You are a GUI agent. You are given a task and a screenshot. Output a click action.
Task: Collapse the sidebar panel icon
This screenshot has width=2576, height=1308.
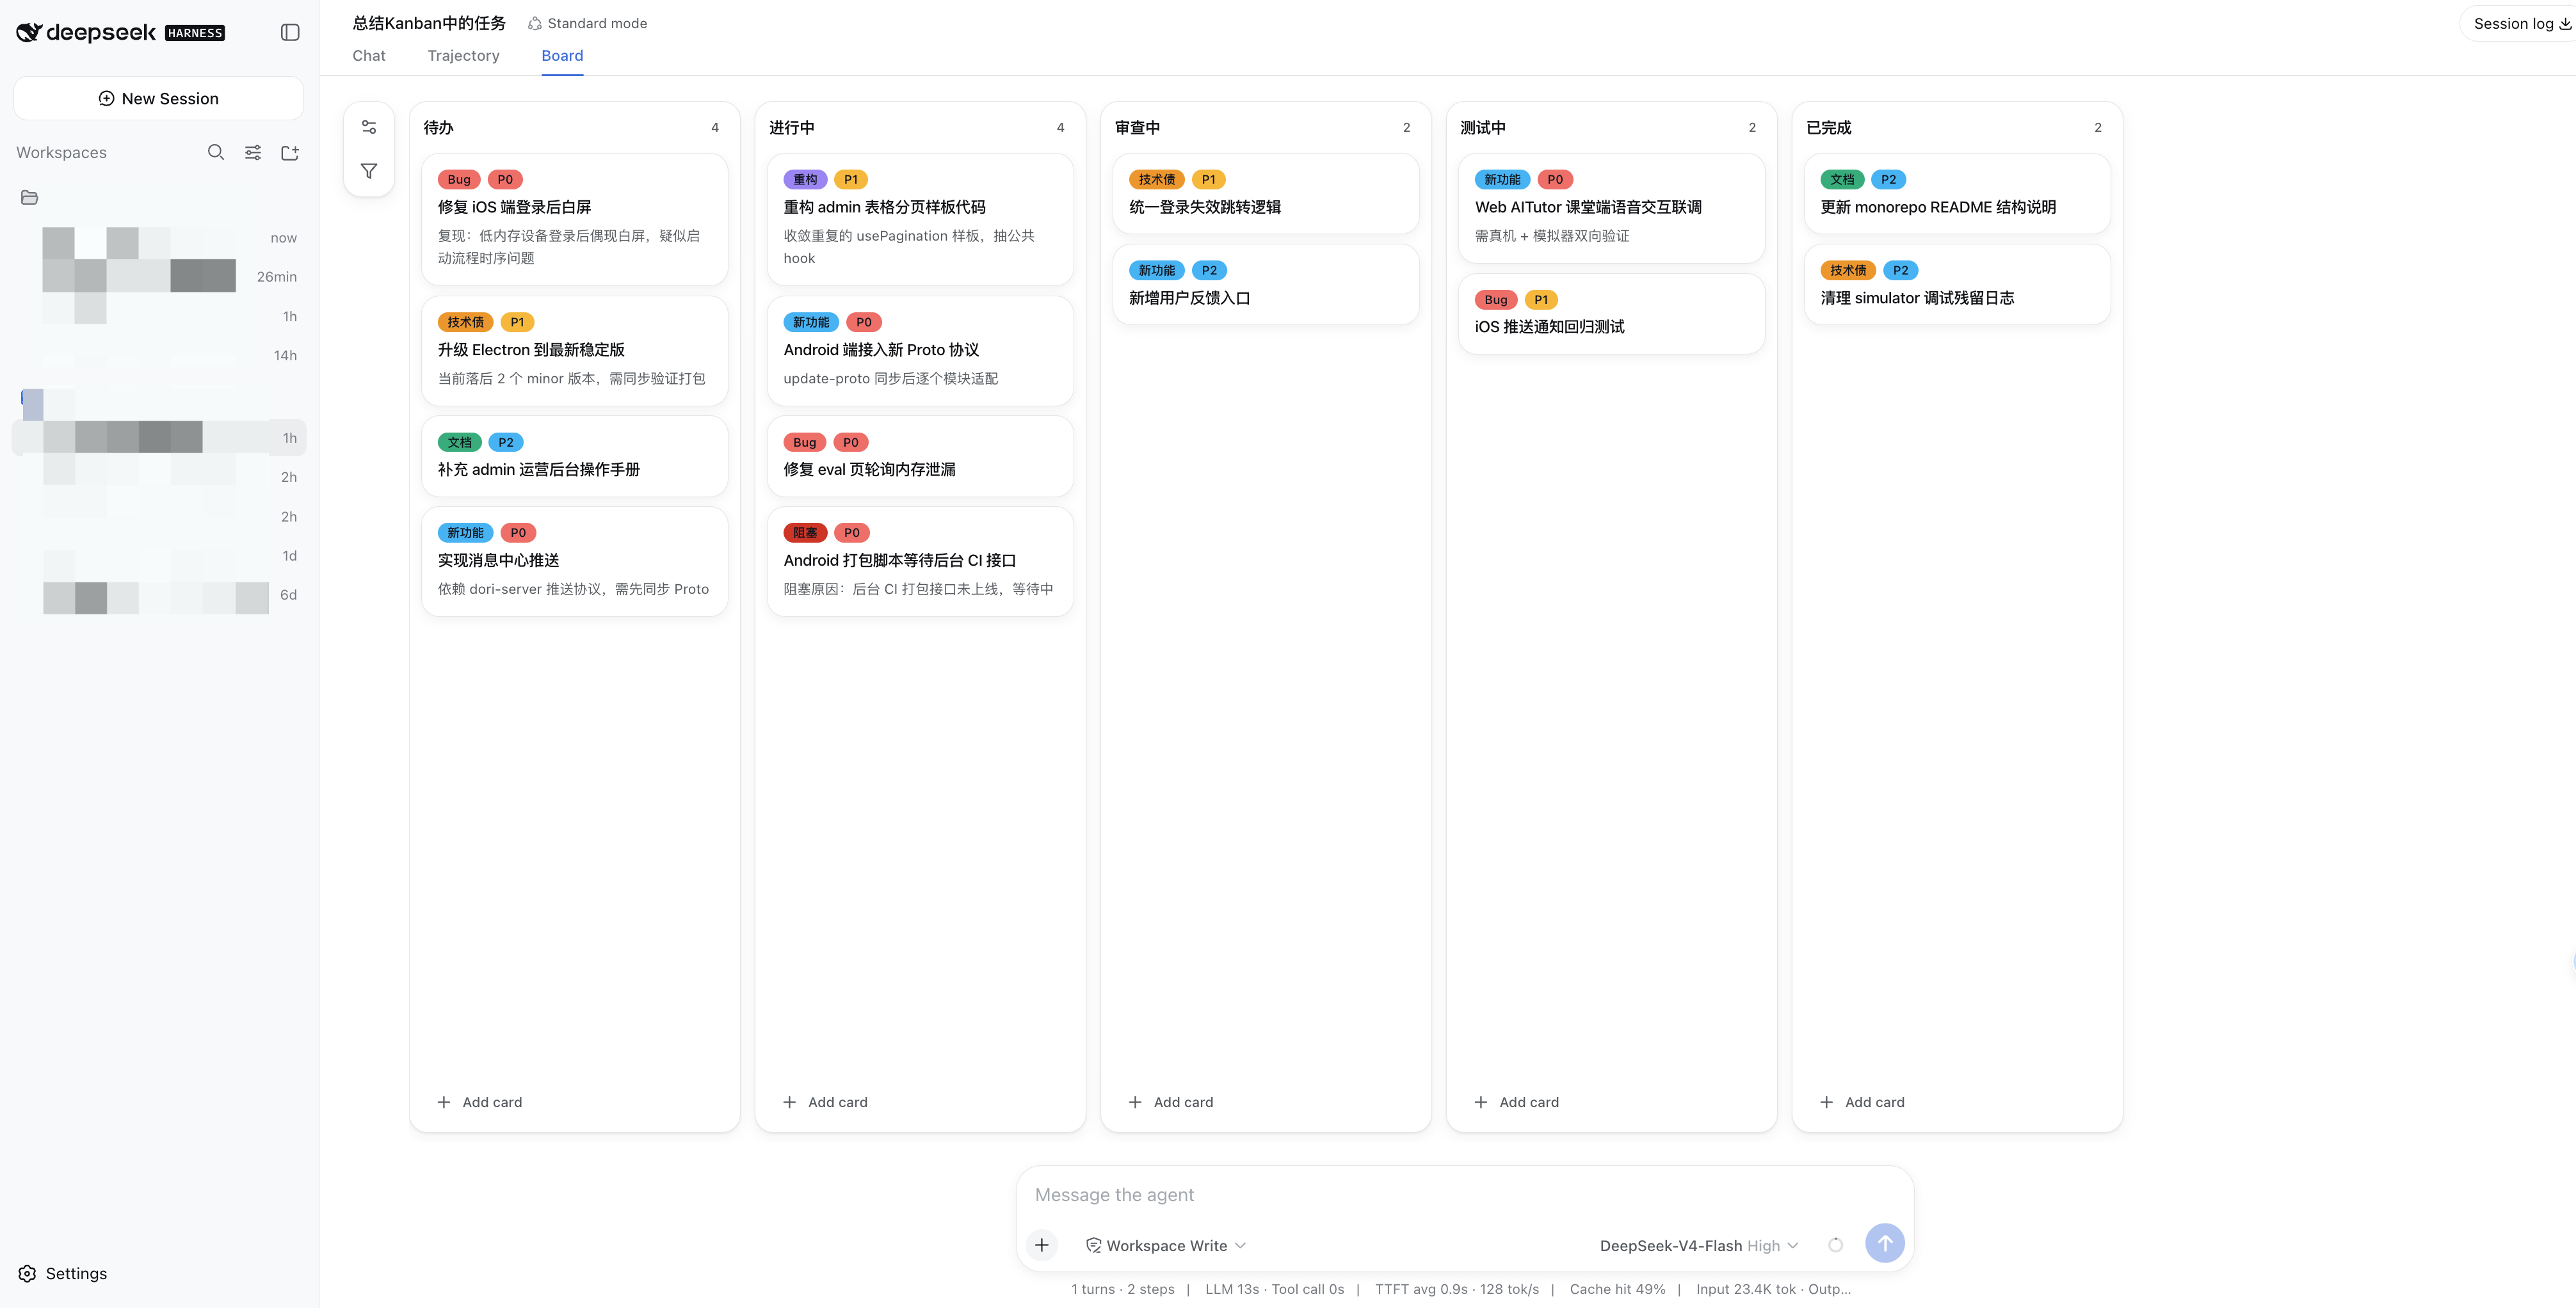click(x=290, y=33)
